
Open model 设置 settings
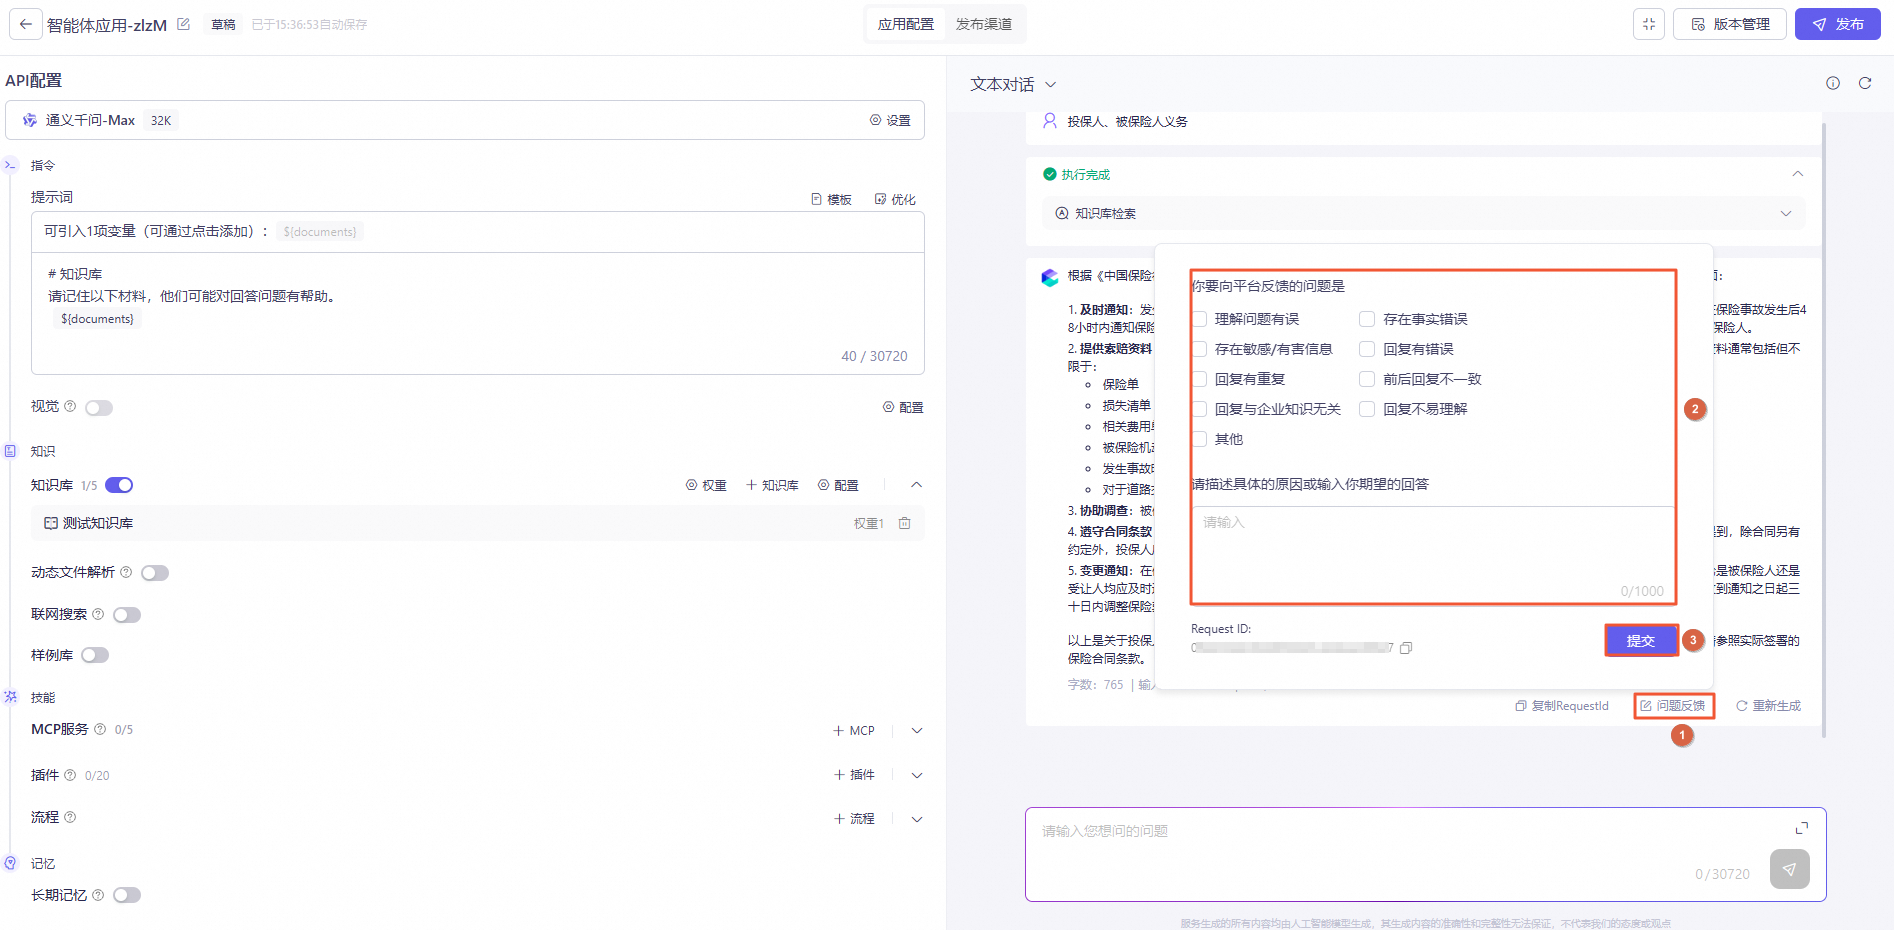pyautogui.click(x=890, y=120)
